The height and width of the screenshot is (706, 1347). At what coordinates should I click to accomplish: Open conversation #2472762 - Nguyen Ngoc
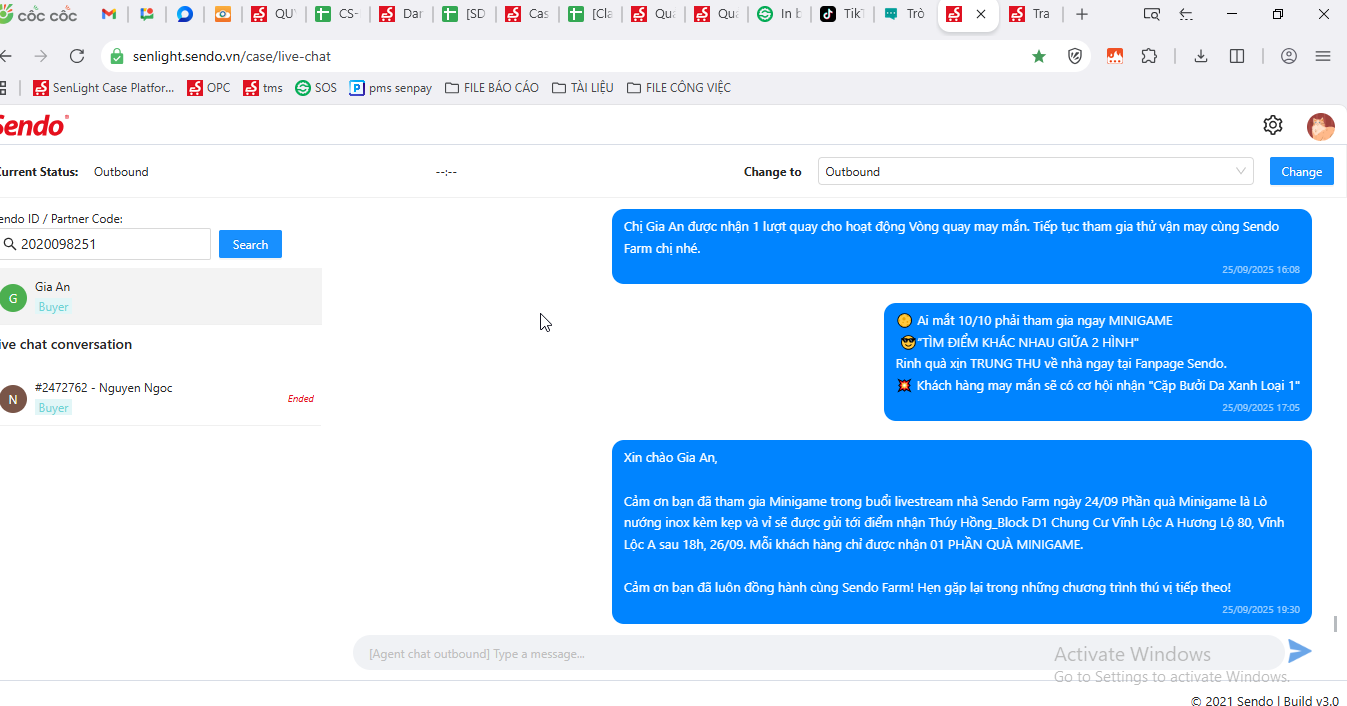160,397
